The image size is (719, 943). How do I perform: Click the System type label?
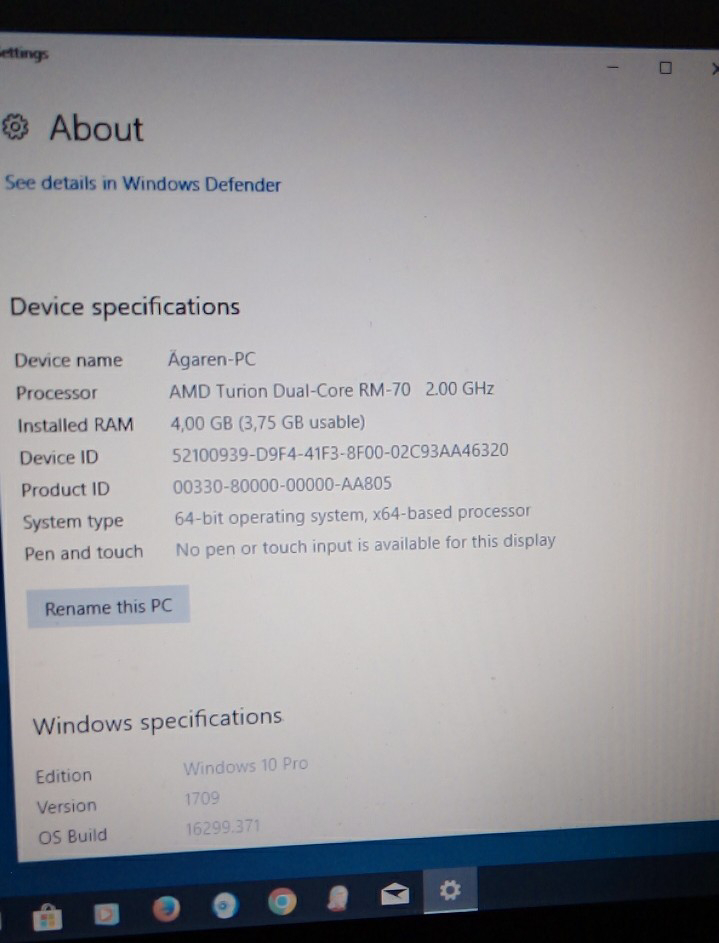(x=73, y=521)
